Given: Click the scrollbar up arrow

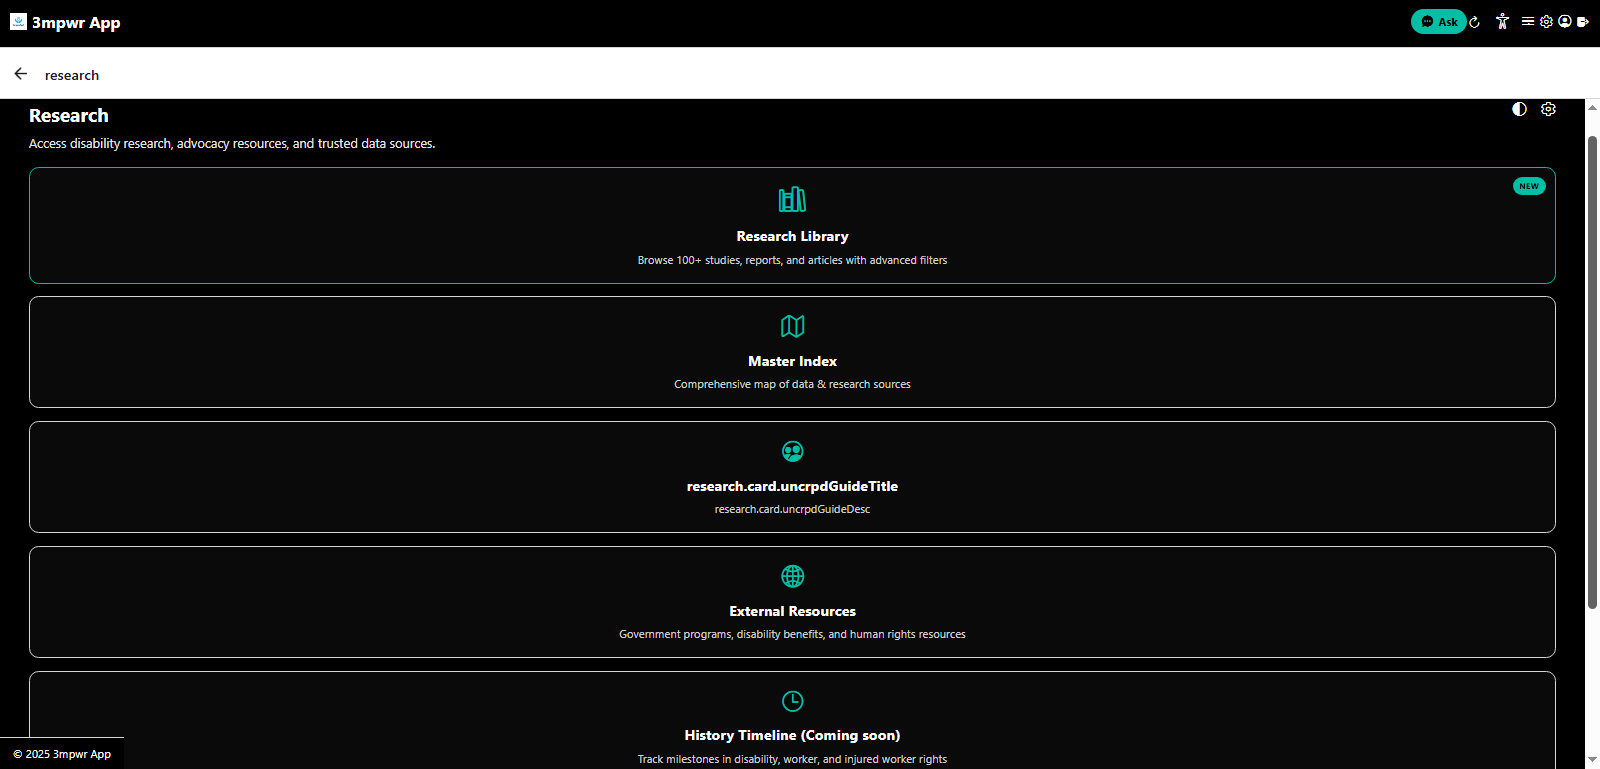Looking at the screenshot, I should pyautogui.click(x=1592, y=107).
